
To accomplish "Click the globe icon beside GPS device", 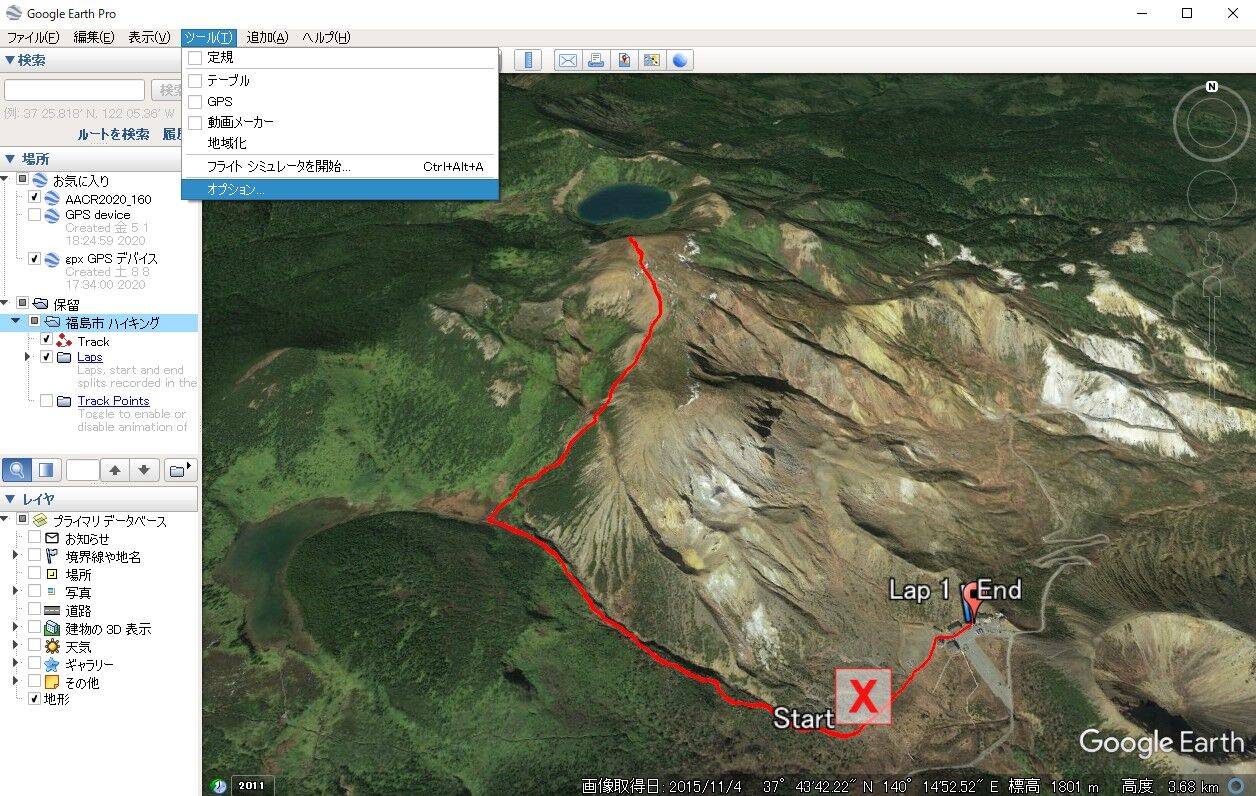I will [52, 215].
